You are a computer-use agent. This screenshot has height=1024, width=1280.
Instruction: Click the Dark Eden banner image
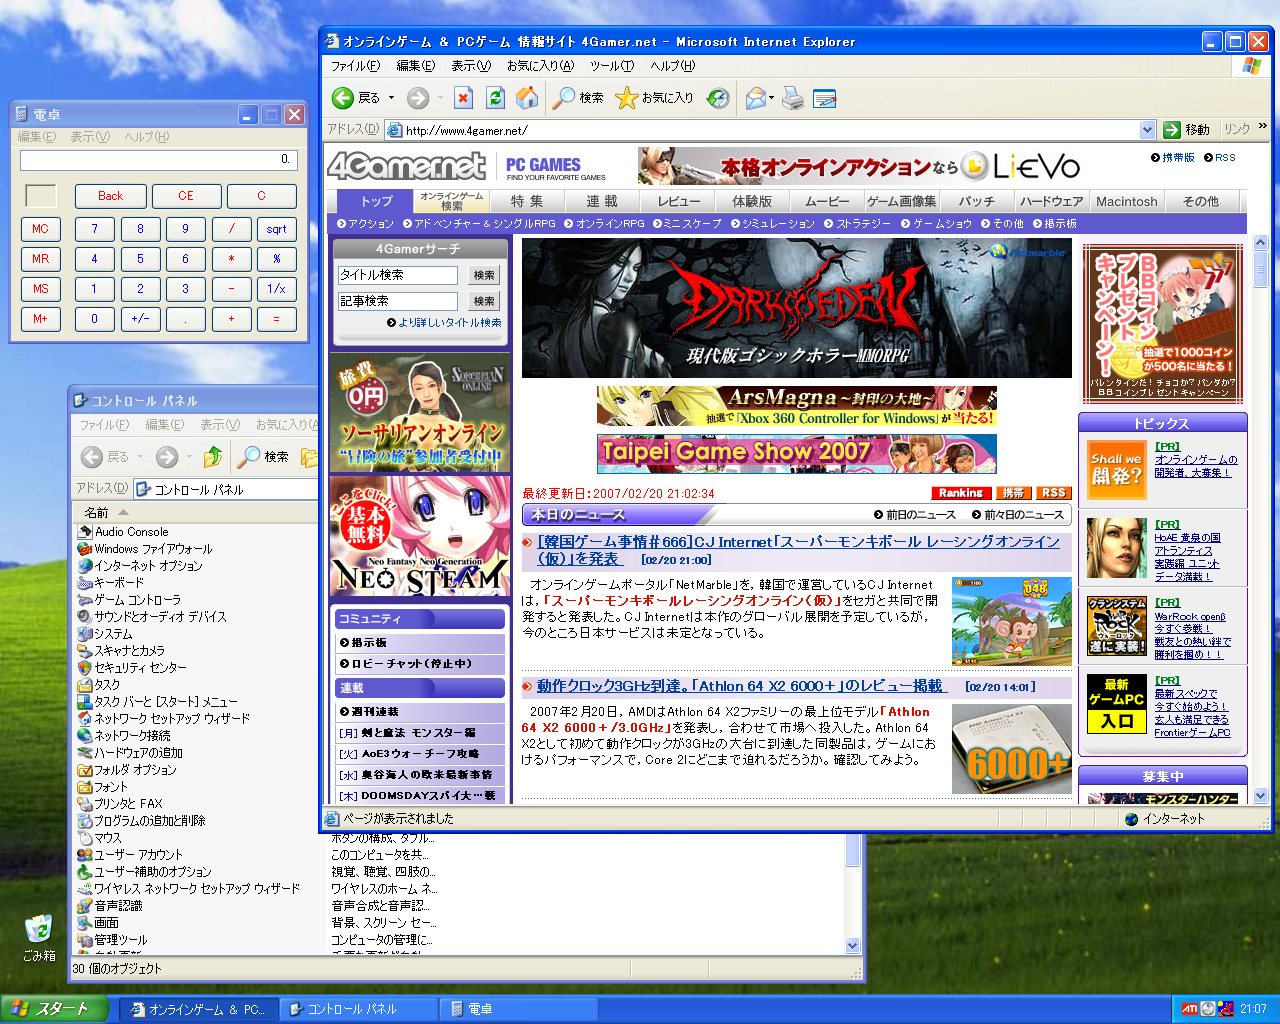797,307
